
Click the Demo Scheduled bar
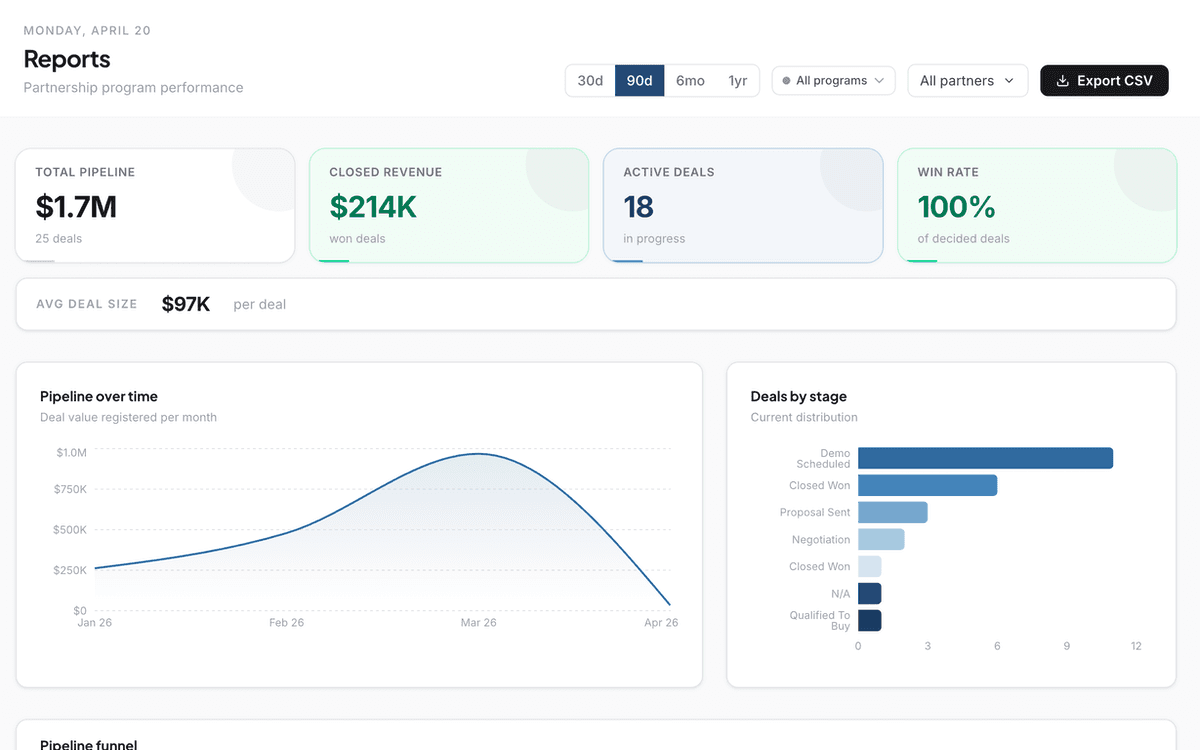pyautogui.click(x=985, y=458)
